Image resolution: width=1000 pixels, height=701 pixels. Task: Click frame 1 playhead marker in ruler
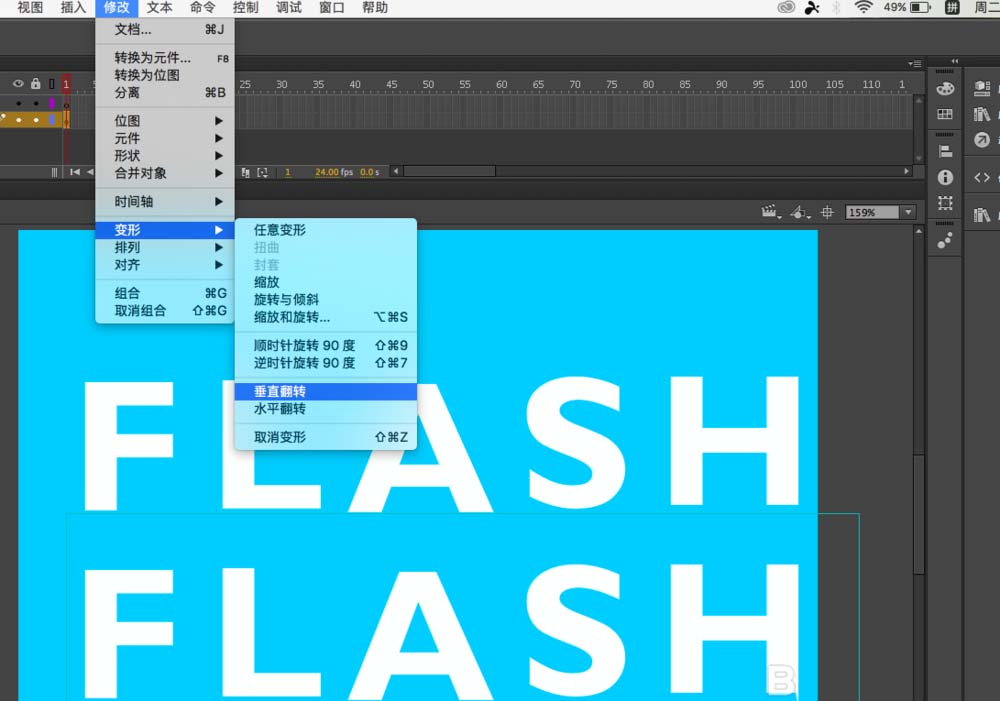pos(66,84)
